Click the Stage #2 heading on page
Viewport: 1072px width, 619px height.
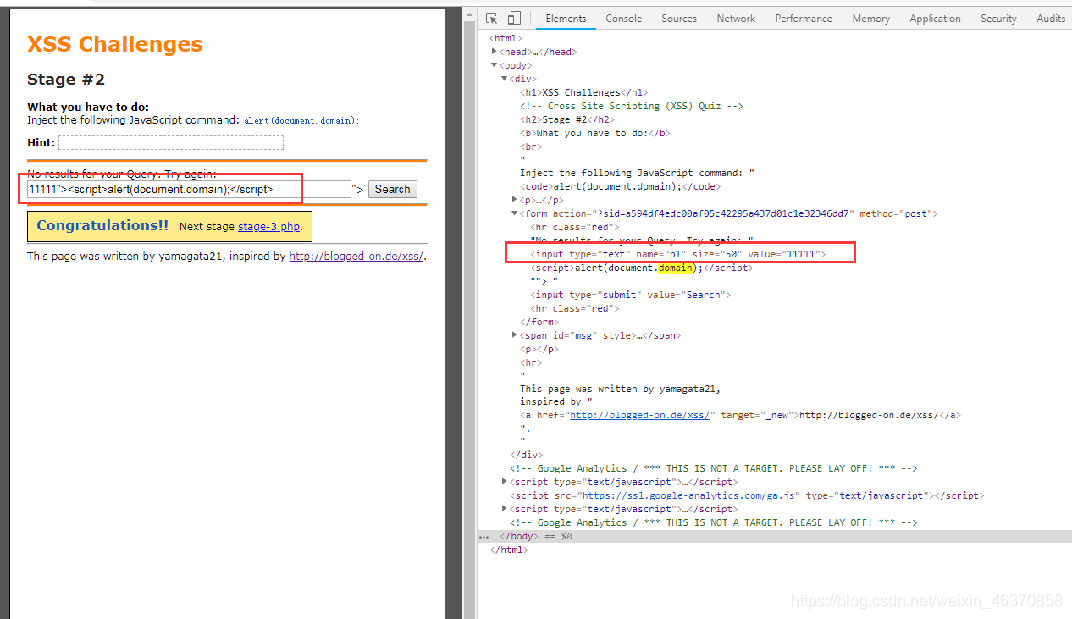click(x=66, y=79)
